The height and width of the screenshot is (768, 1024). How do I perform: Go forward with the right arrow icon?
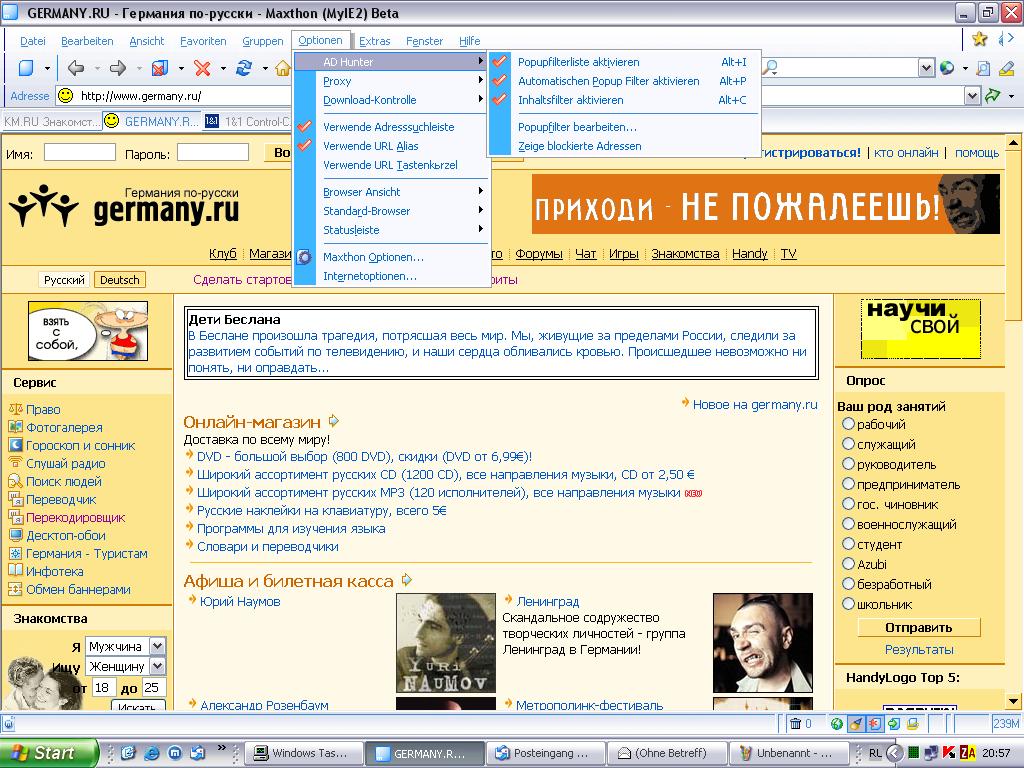pos(118,68)
